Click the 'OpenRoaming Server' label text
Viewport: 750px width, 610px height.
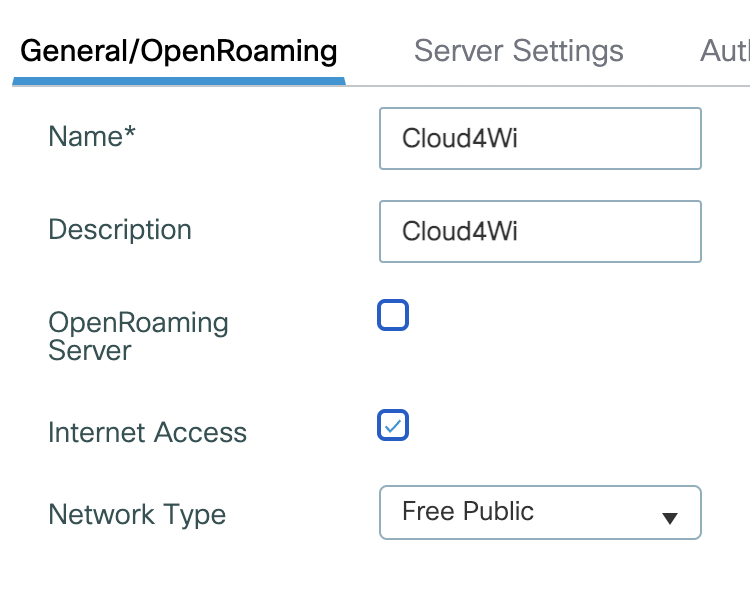[138, 336]
